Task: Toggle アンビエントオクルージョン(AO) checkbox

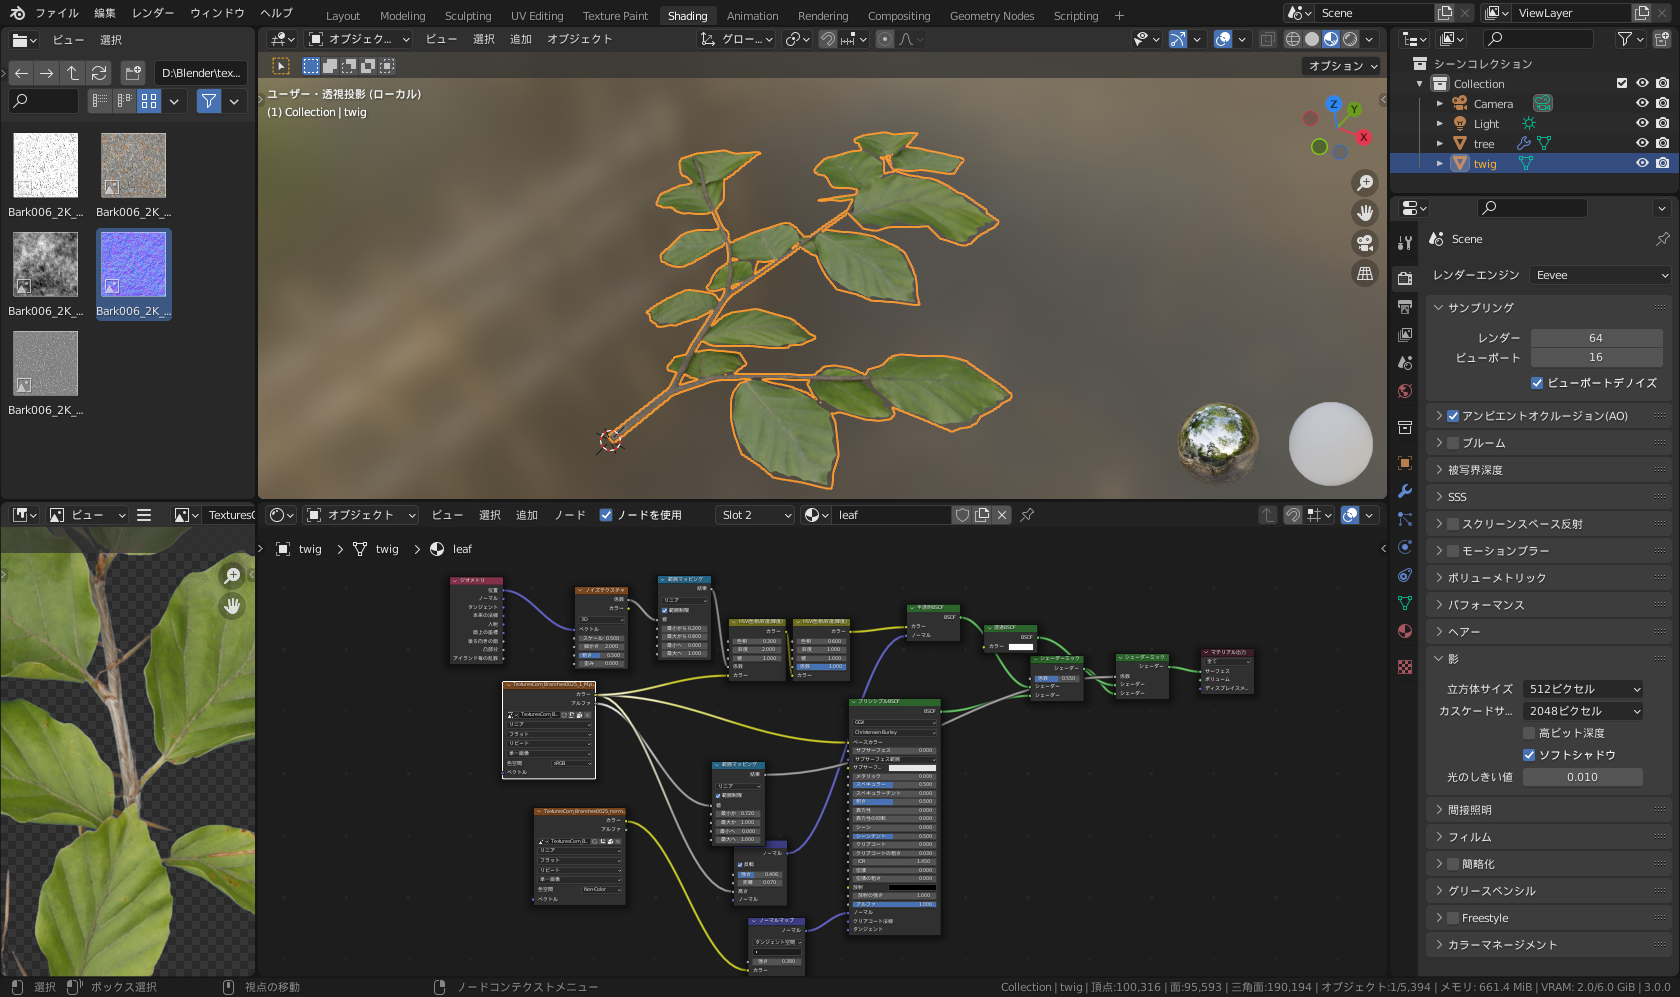Action: click(1454, 416)
